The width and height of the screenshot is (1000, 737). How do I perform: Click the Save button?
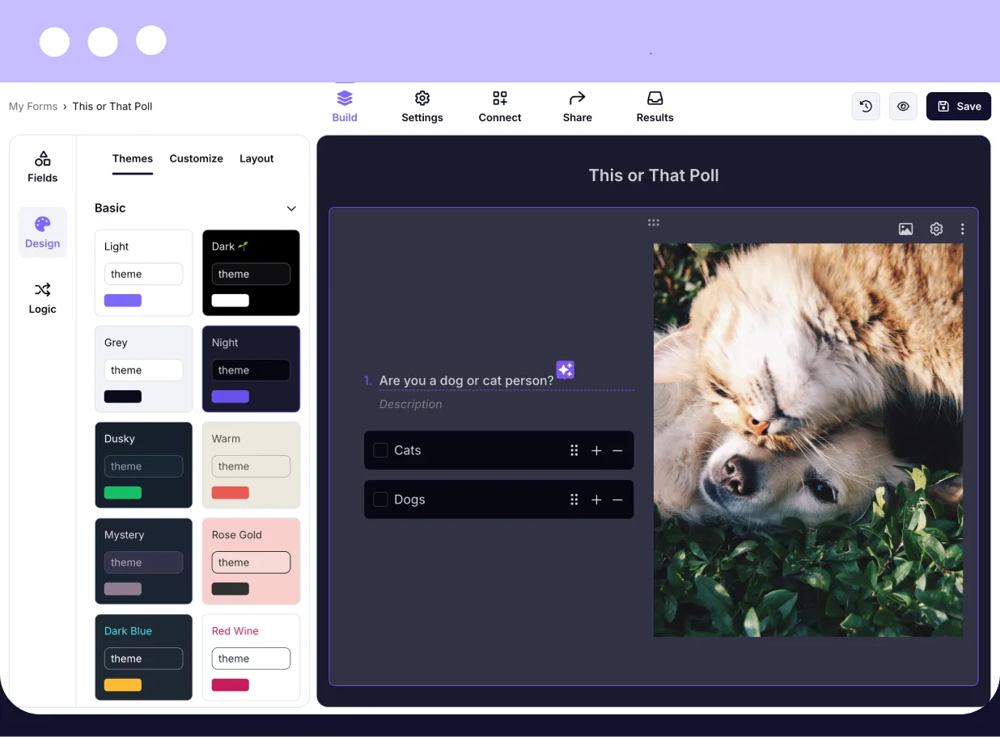coord(958,106)
